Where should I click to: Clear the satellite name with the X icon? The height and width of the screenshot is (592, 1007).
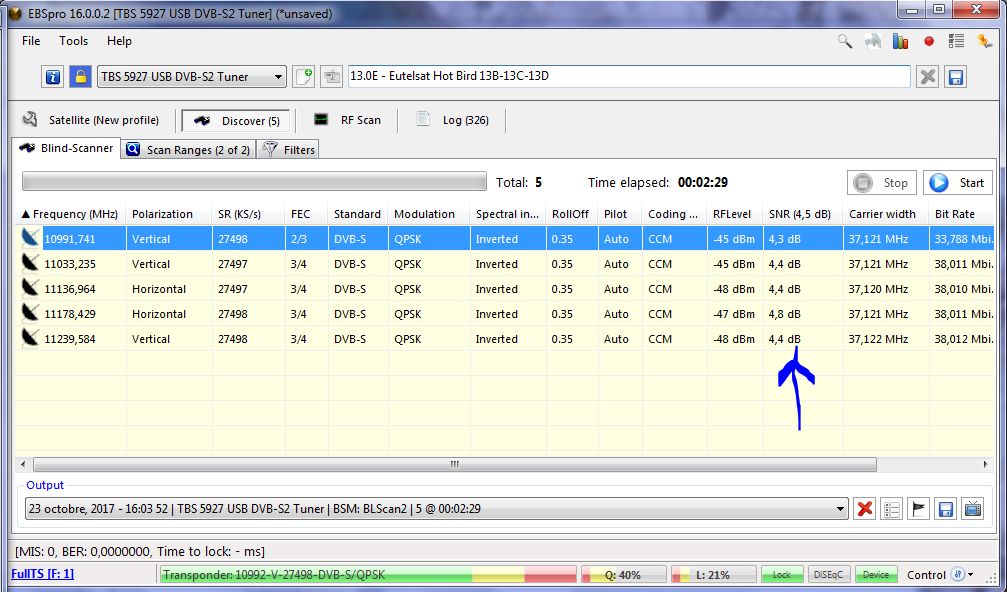pos(928,77)
